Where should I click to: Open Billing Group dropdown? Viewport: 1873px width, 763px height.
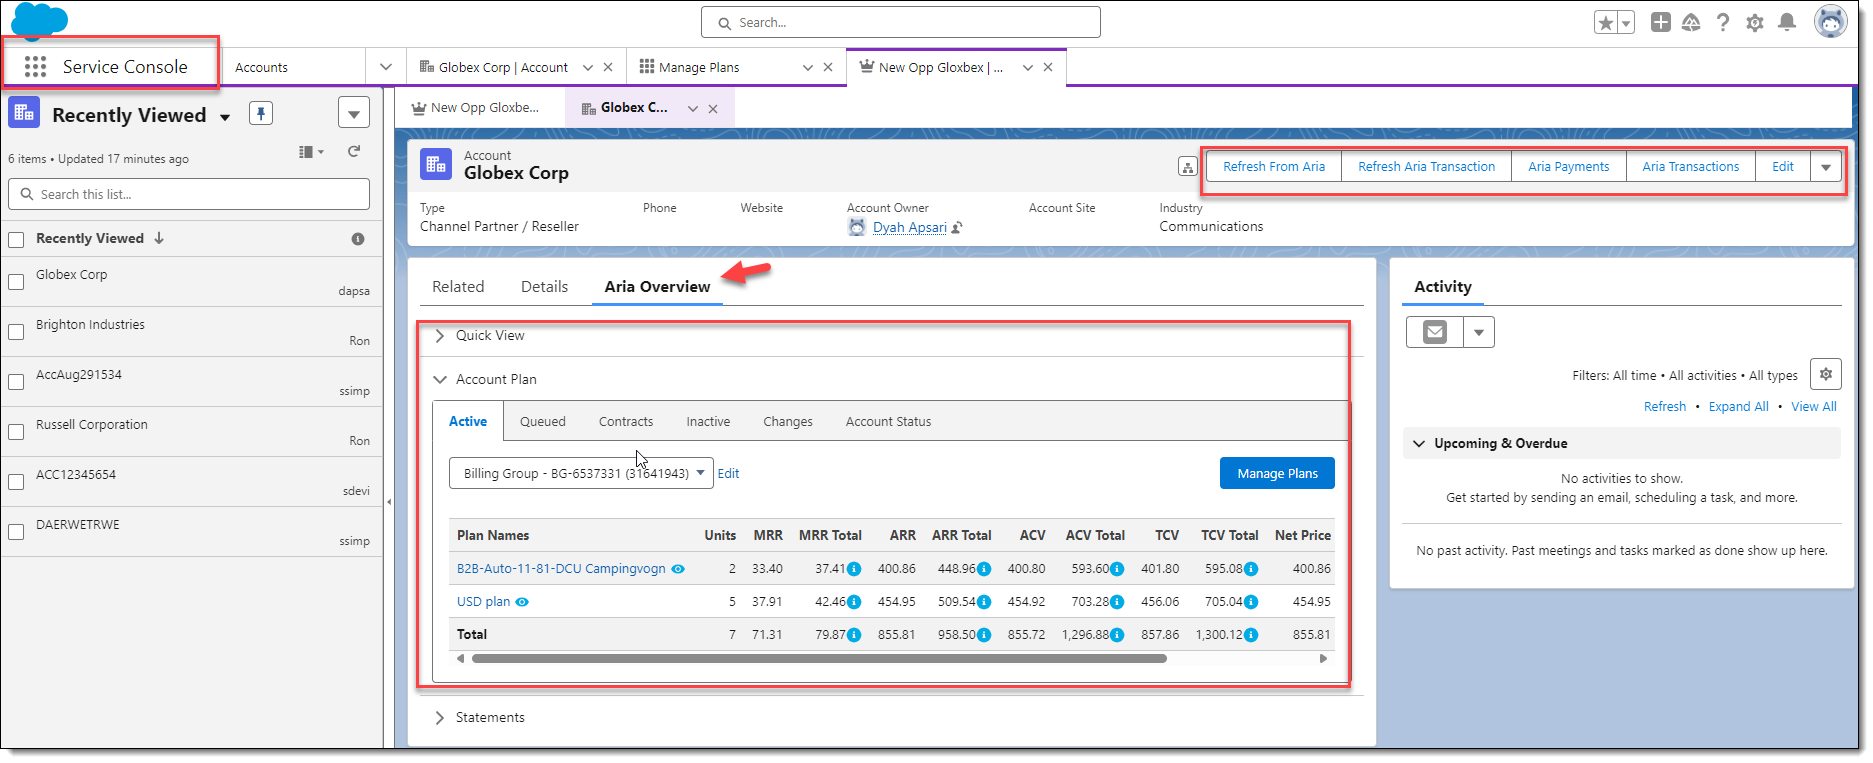(581, 473)
